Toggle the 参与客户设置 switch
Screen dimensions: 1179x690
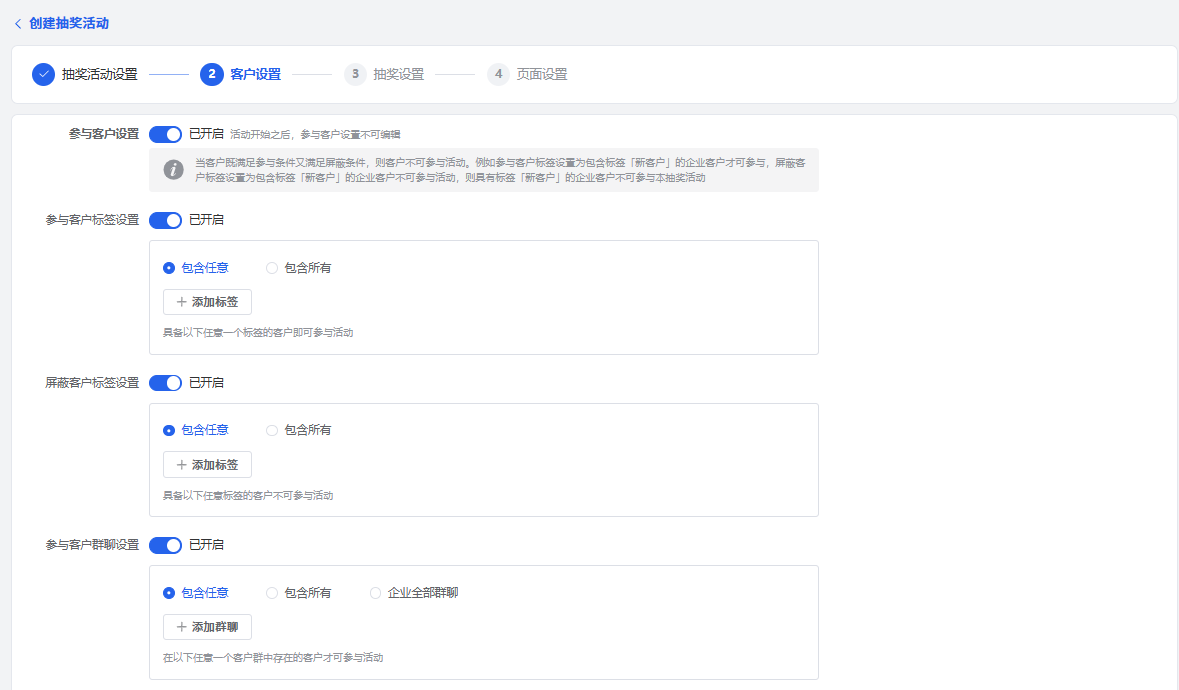tap(165, 135)
